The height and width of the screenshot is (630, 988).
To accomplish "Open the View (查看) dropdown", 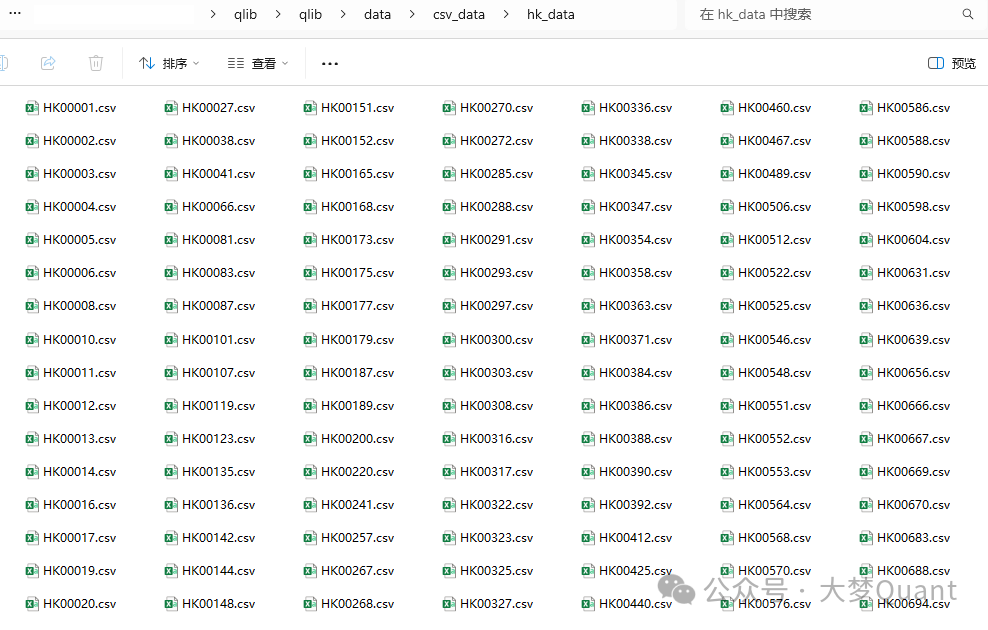I will coord(258,63).
